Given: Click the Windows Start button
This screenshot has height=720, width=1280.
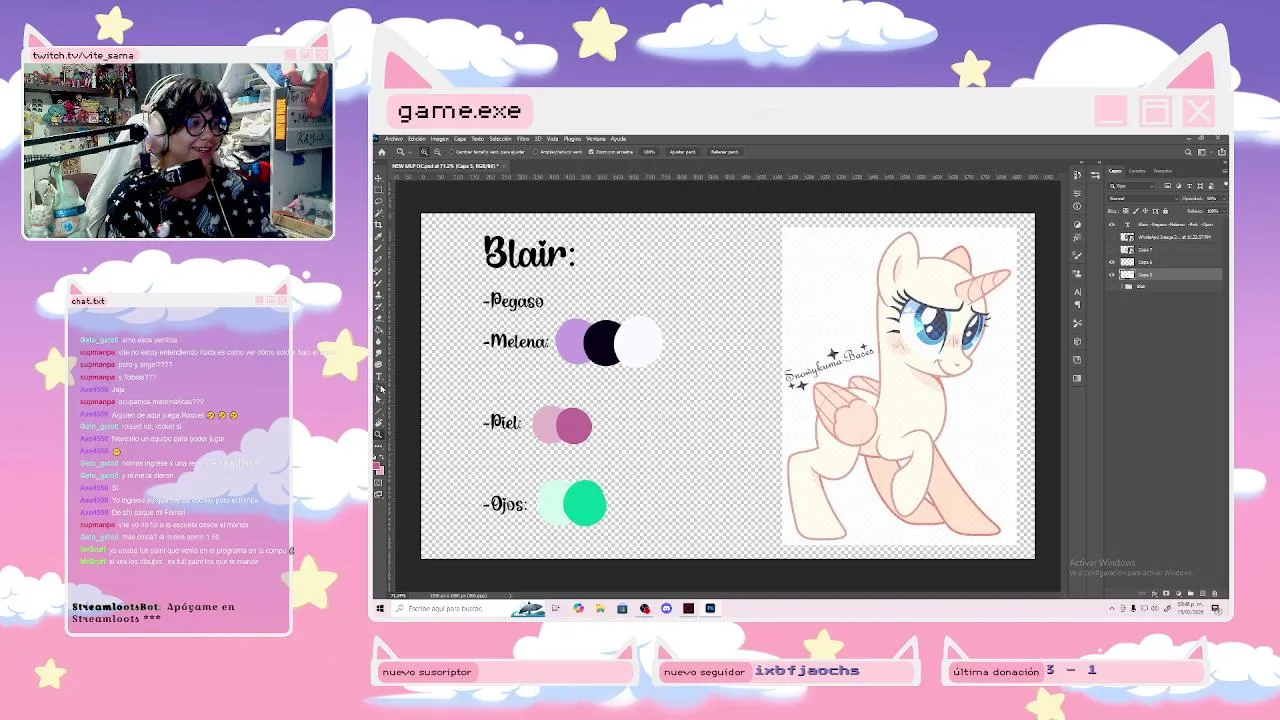Looking at the screenshot, I should pyautogui.click(x=380, y=608).
